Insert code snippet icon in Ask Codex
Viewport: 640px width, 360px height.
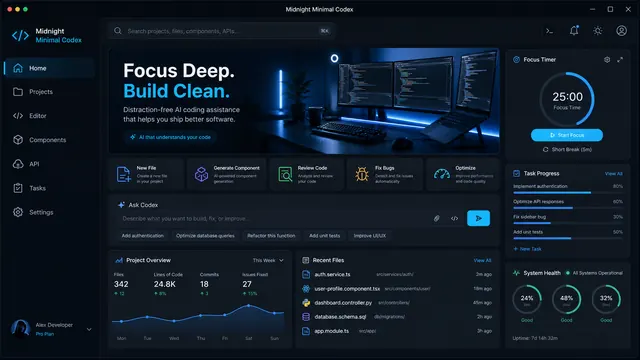454,218
